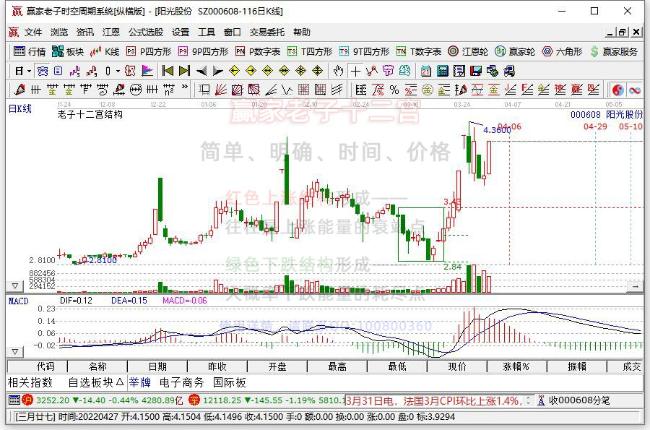Select the 举牌 tab
The height and width of the screenshot is (430, 650).
click(x=140, y=382)
